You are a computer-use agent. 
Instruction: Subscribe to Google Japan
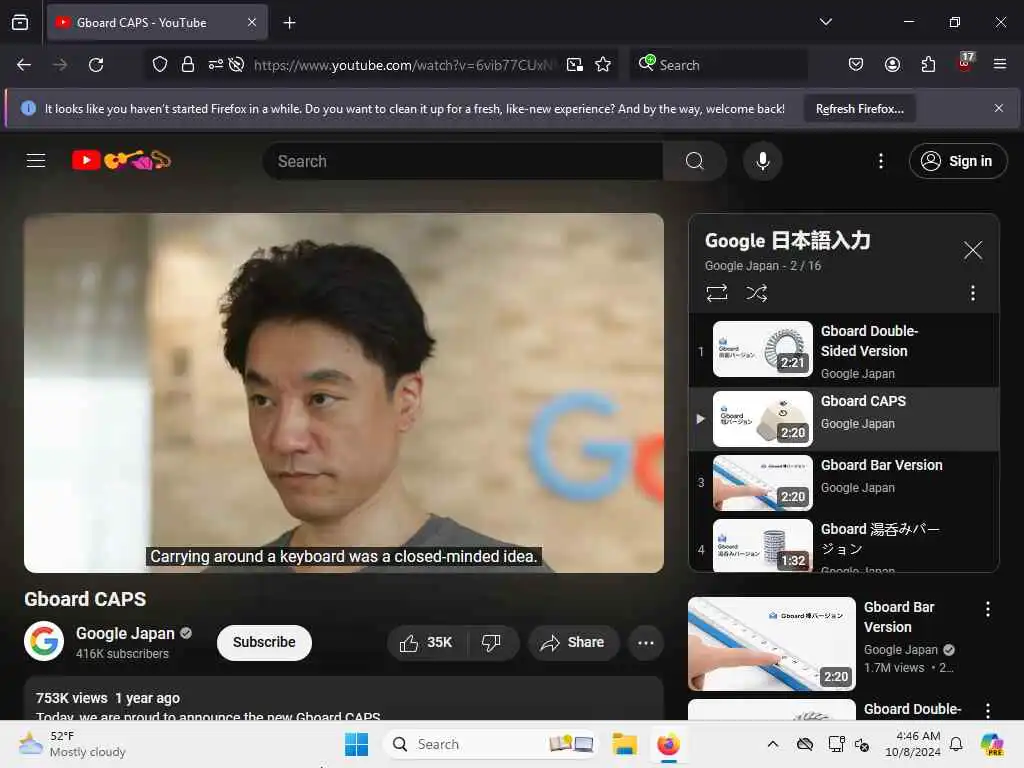pos(264,642)
